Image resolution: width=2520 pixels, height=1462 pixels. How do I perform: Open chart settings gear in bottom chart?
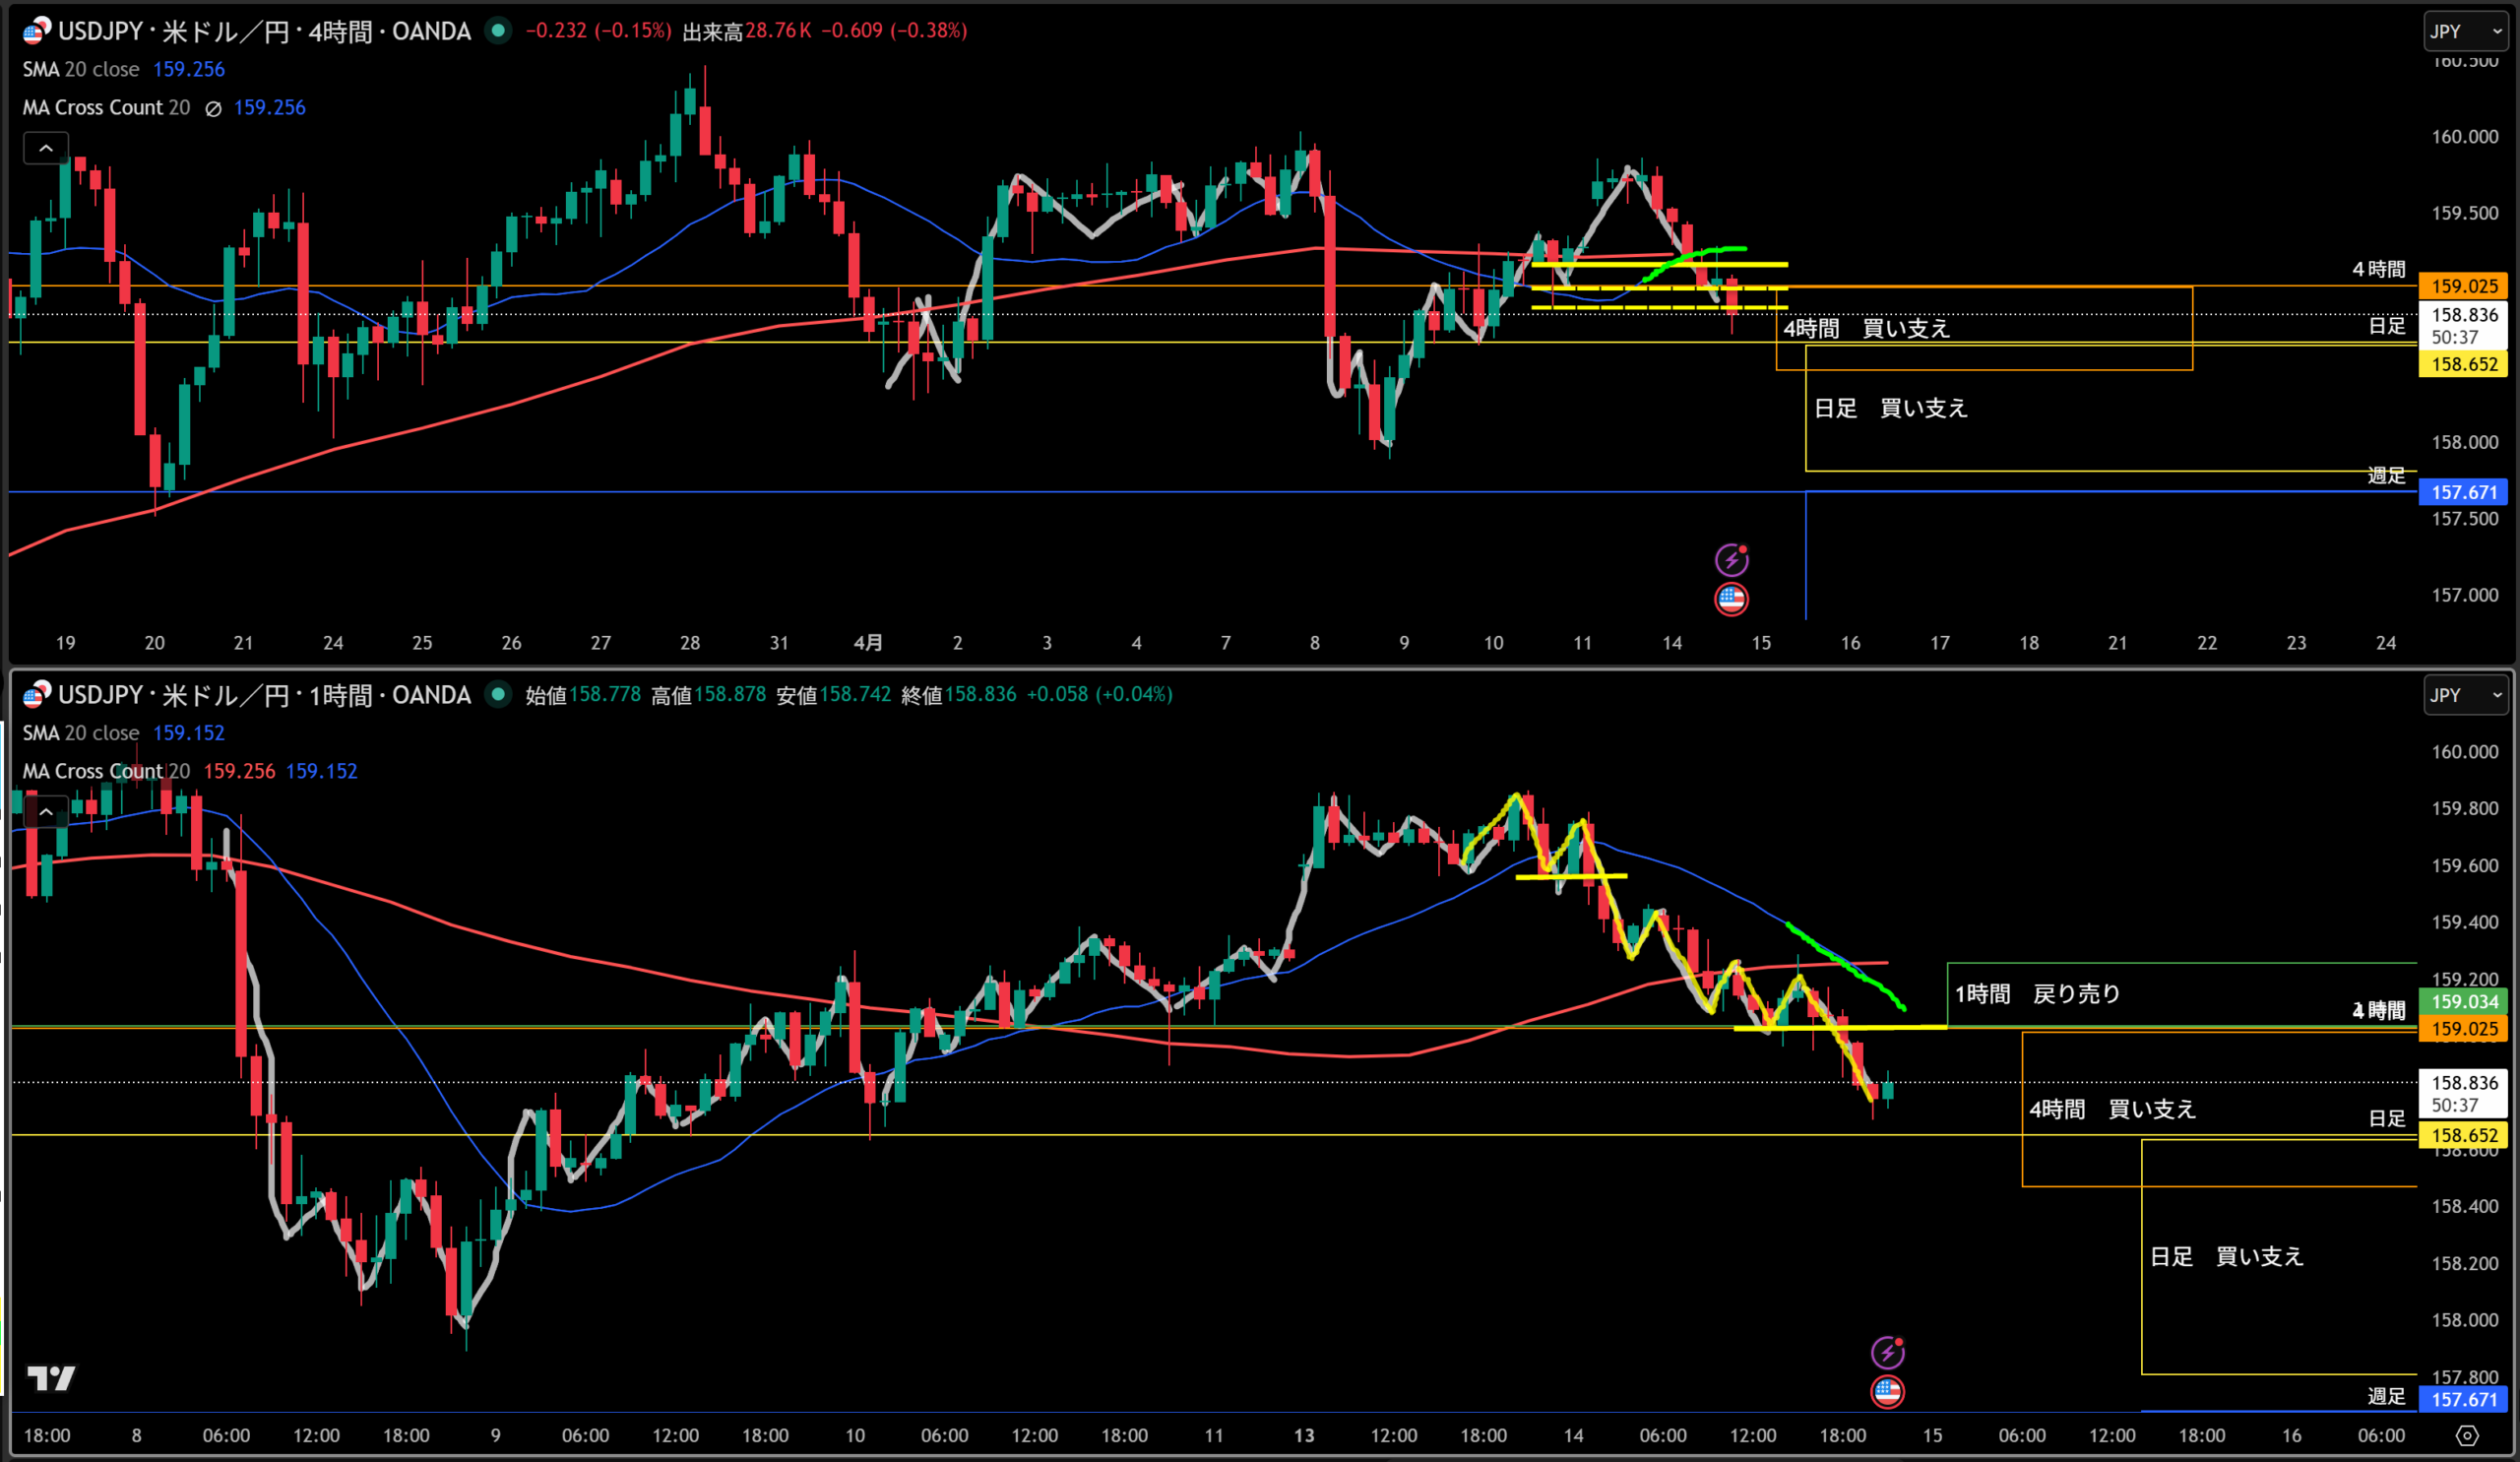point(2467,1436)
